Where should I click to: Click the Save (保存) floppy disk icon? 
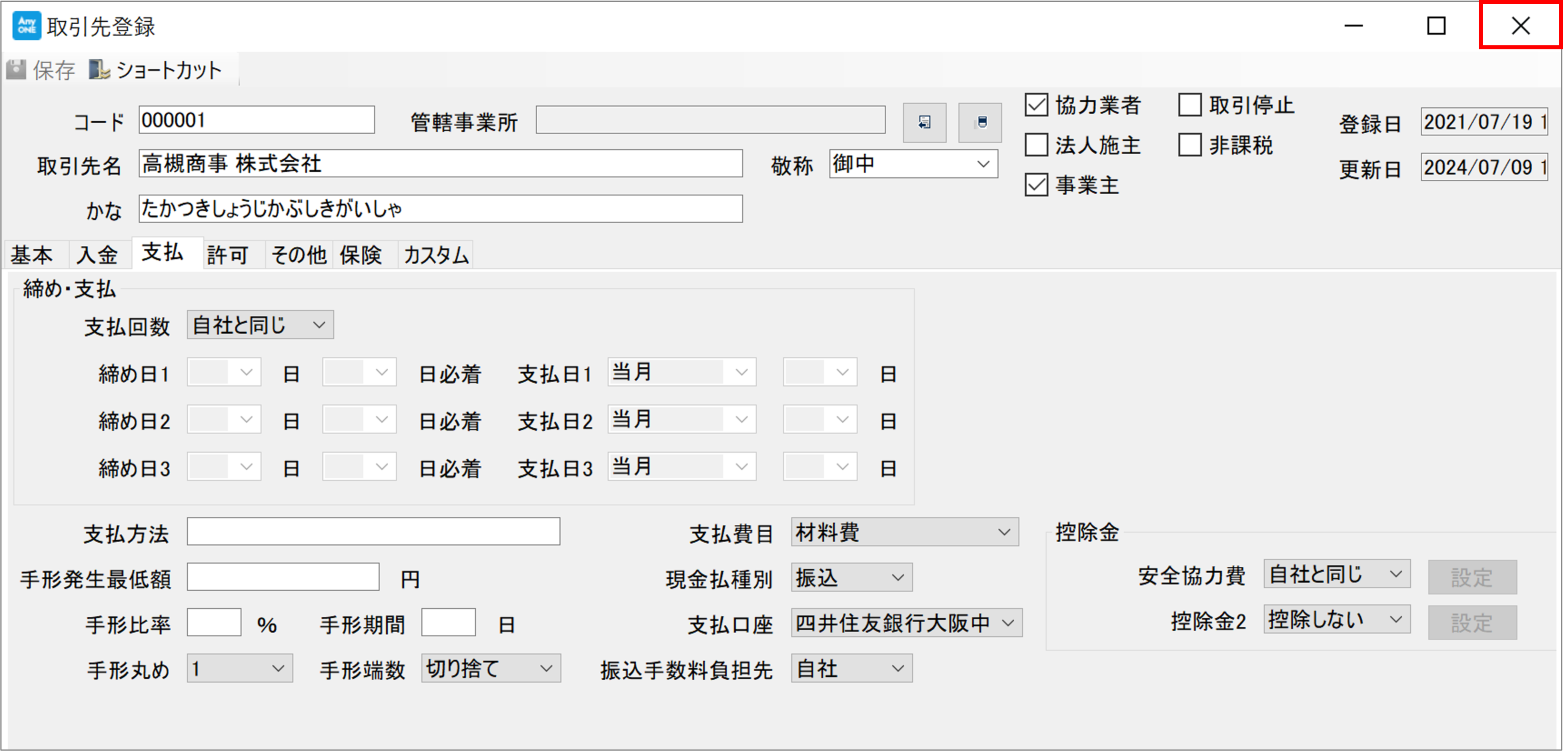[17, 71]
